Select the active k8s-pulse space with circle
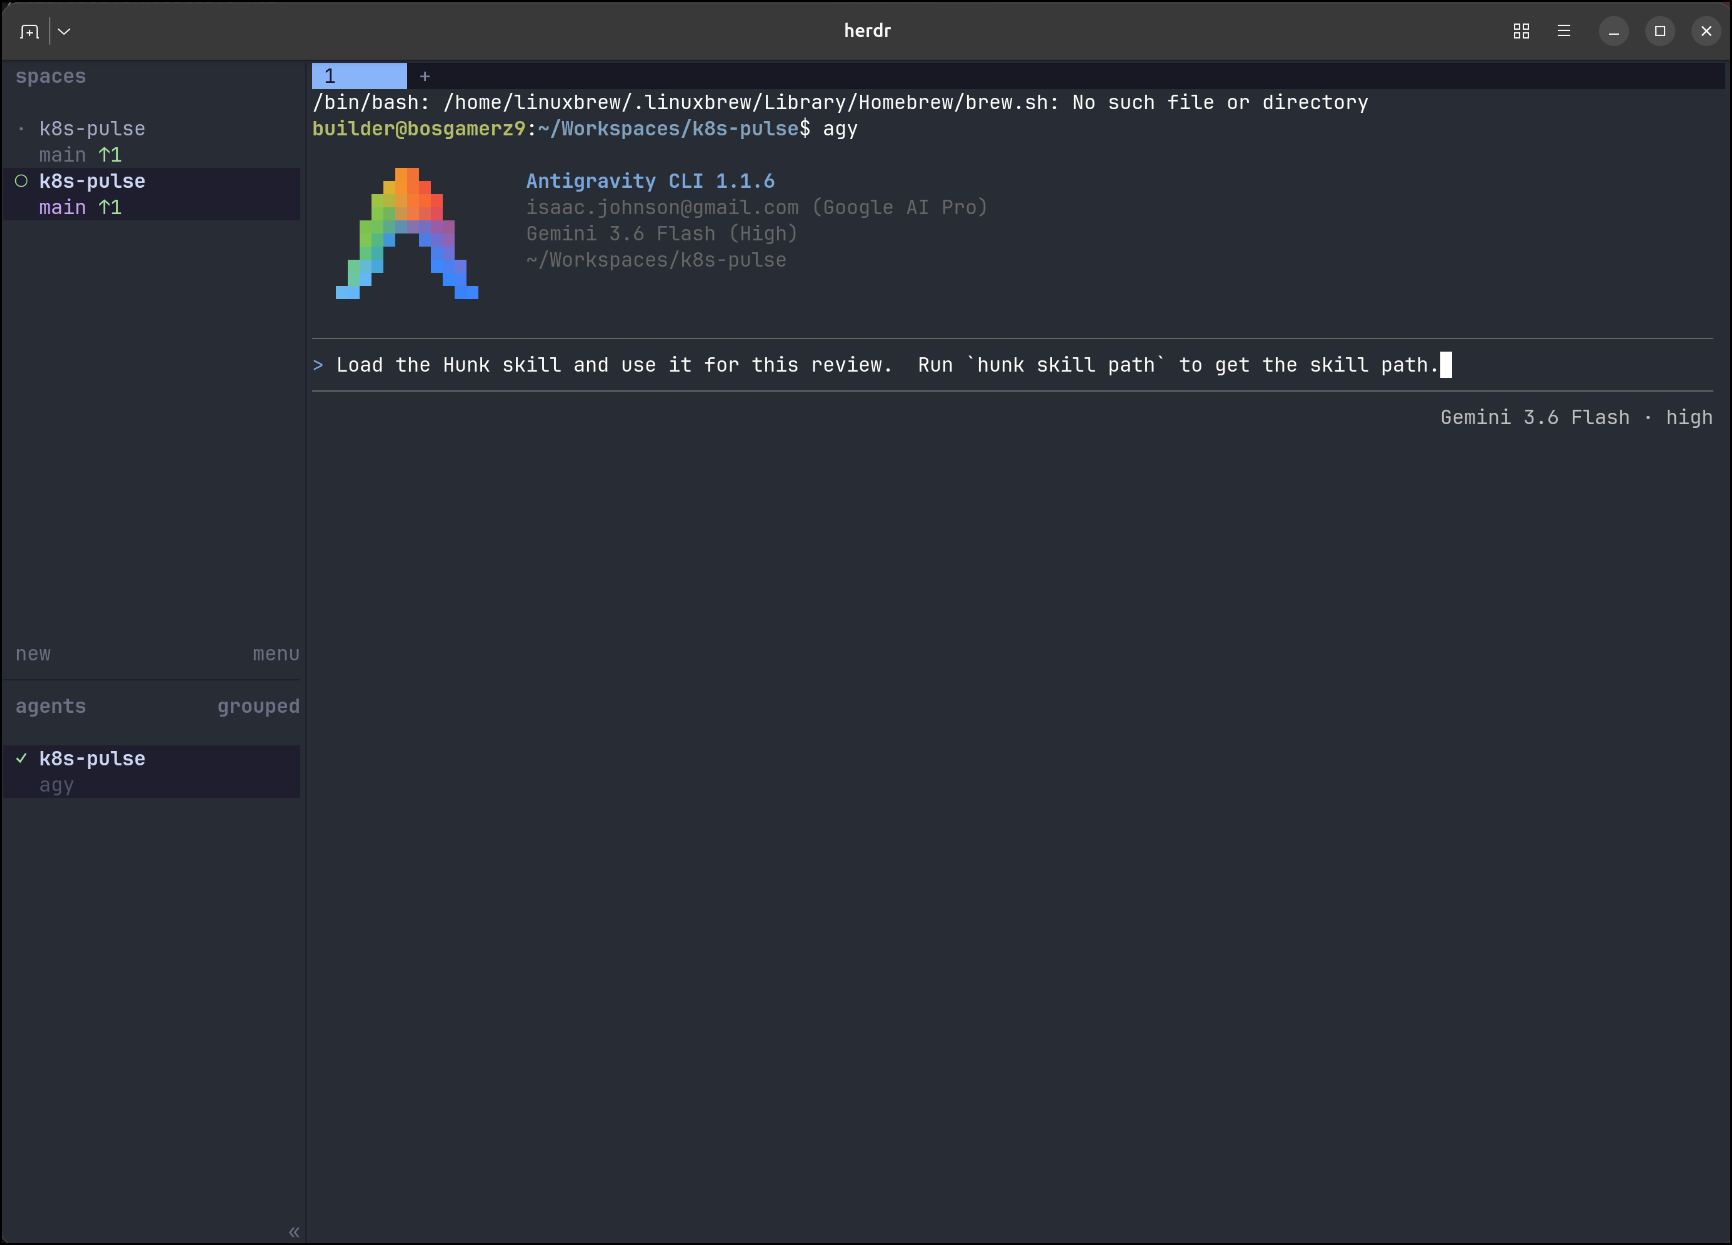 point(151,194)
